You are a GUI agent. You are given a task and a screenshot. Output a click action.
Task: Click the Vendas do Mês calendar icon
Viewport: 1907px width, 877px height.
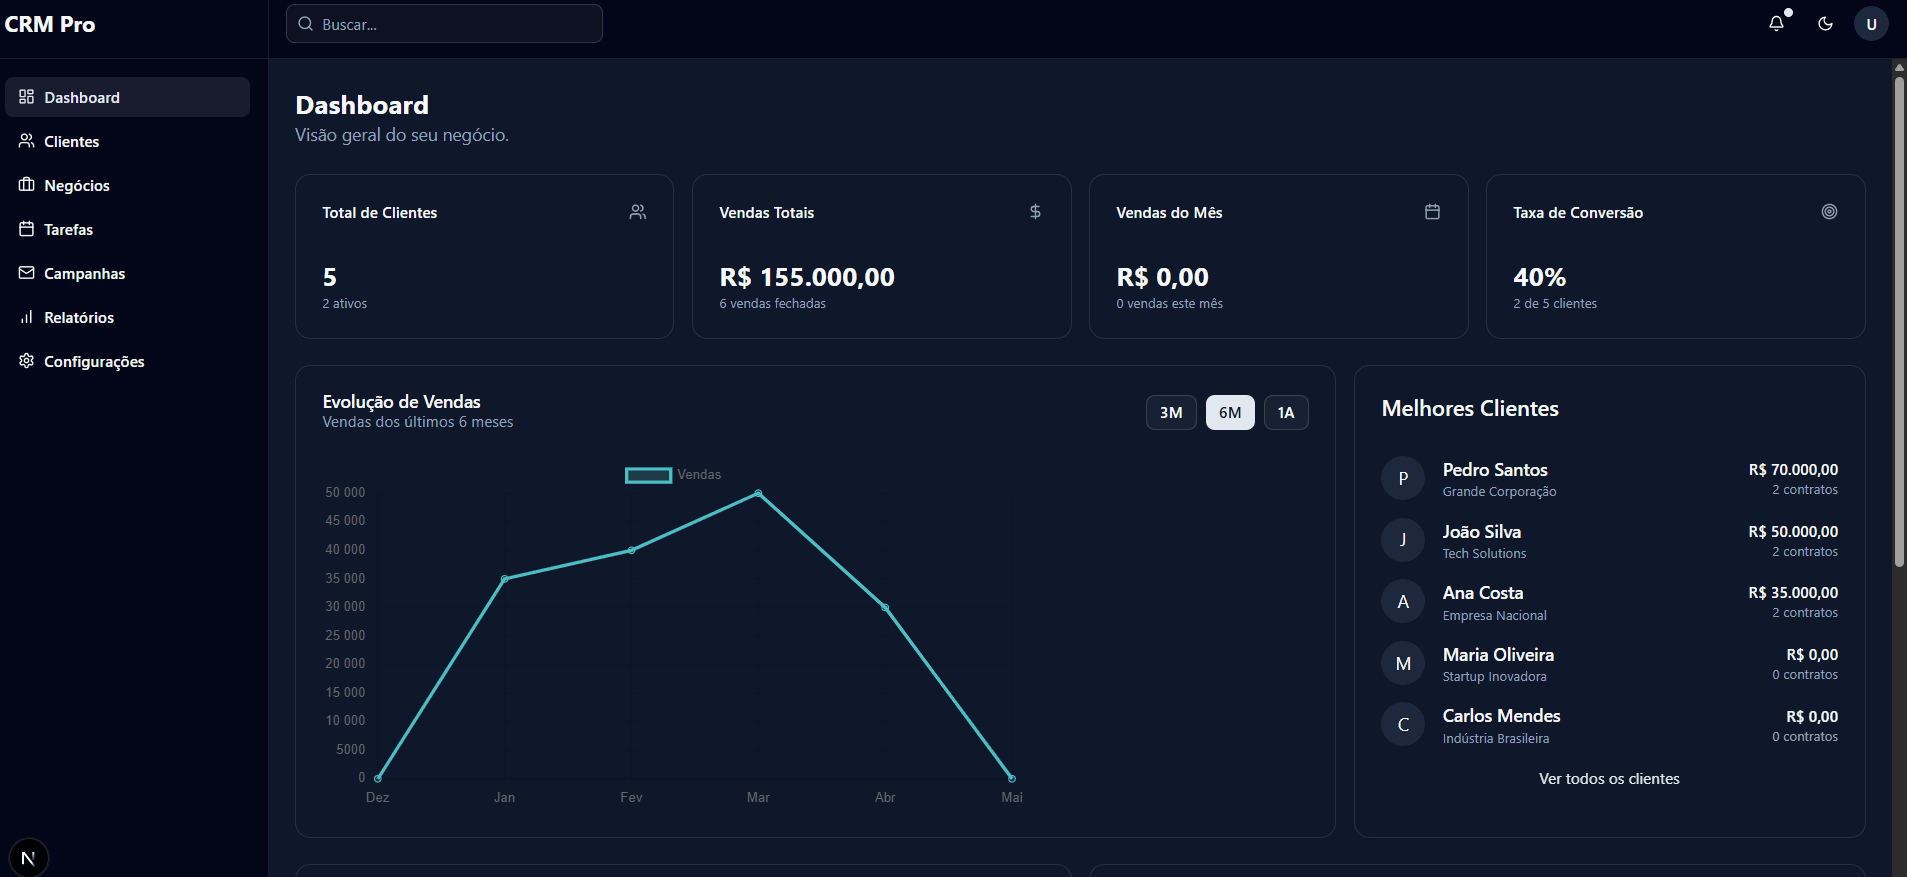(1432, 212)
